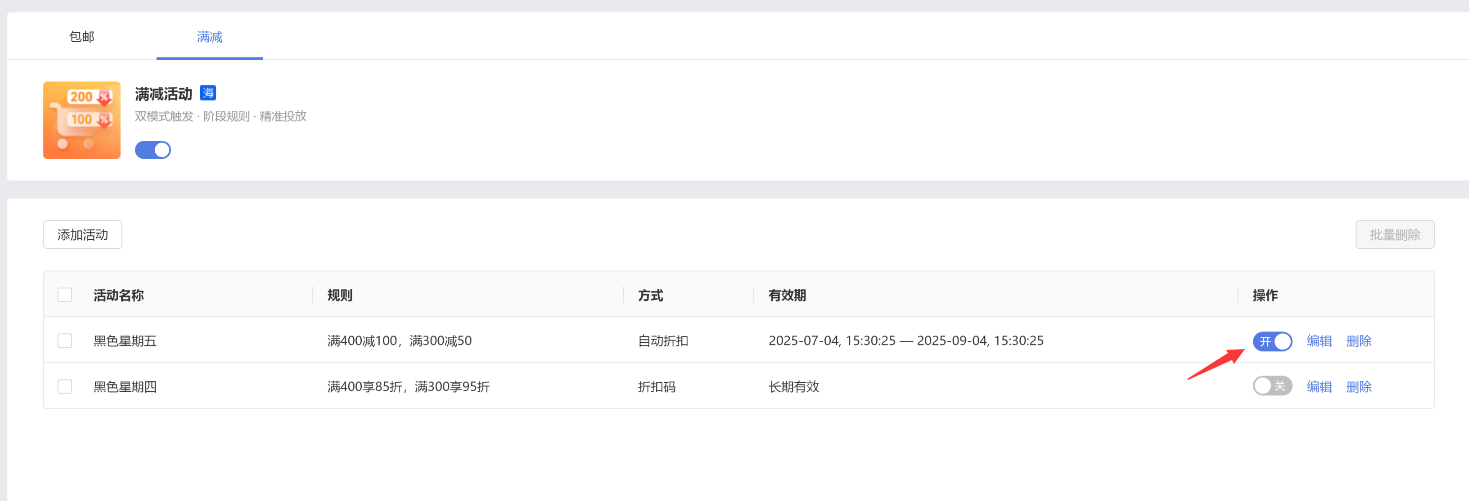Click the 有效期 column header

point(787,296)
